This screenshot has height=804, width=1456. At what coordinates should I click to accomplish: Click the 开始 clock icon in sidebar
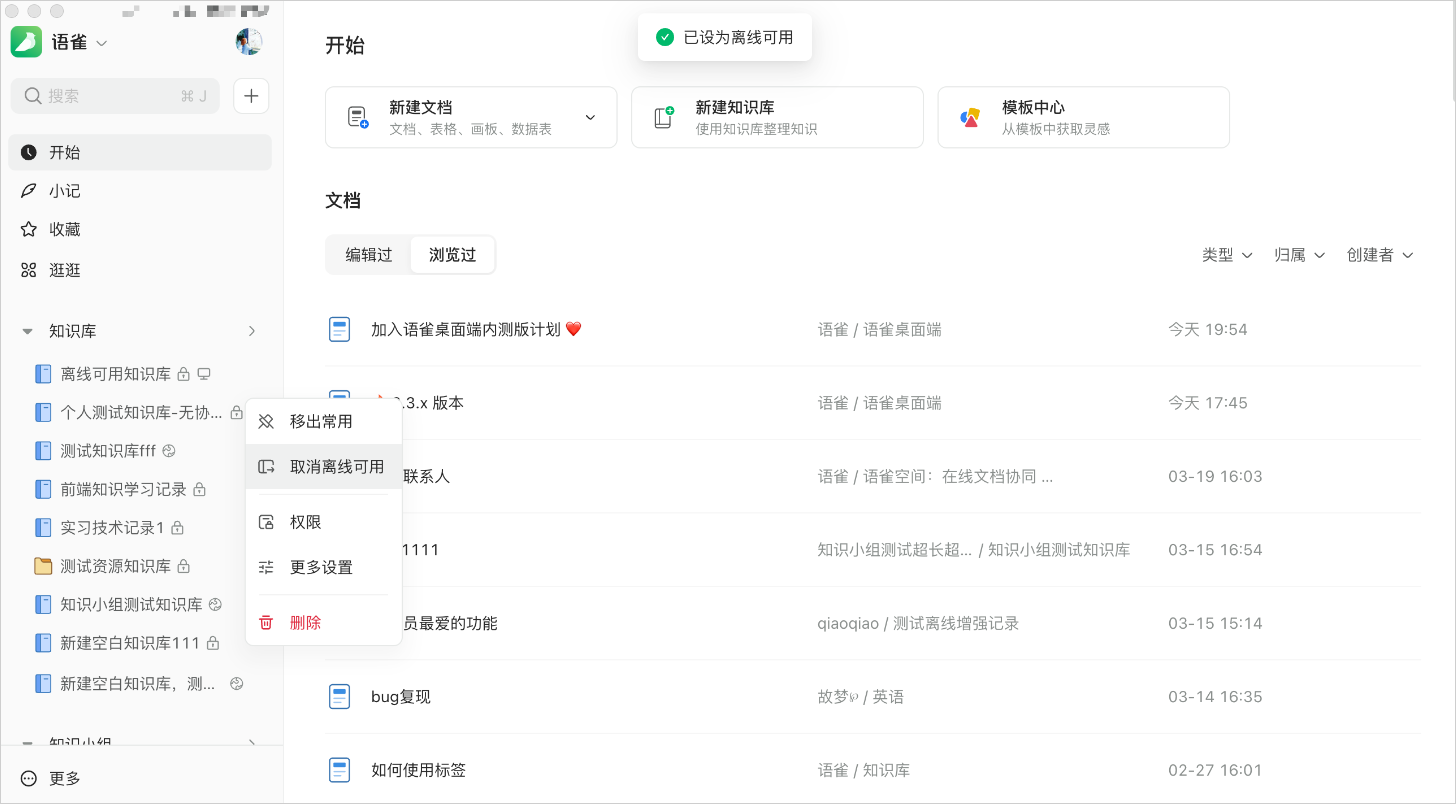29,152
